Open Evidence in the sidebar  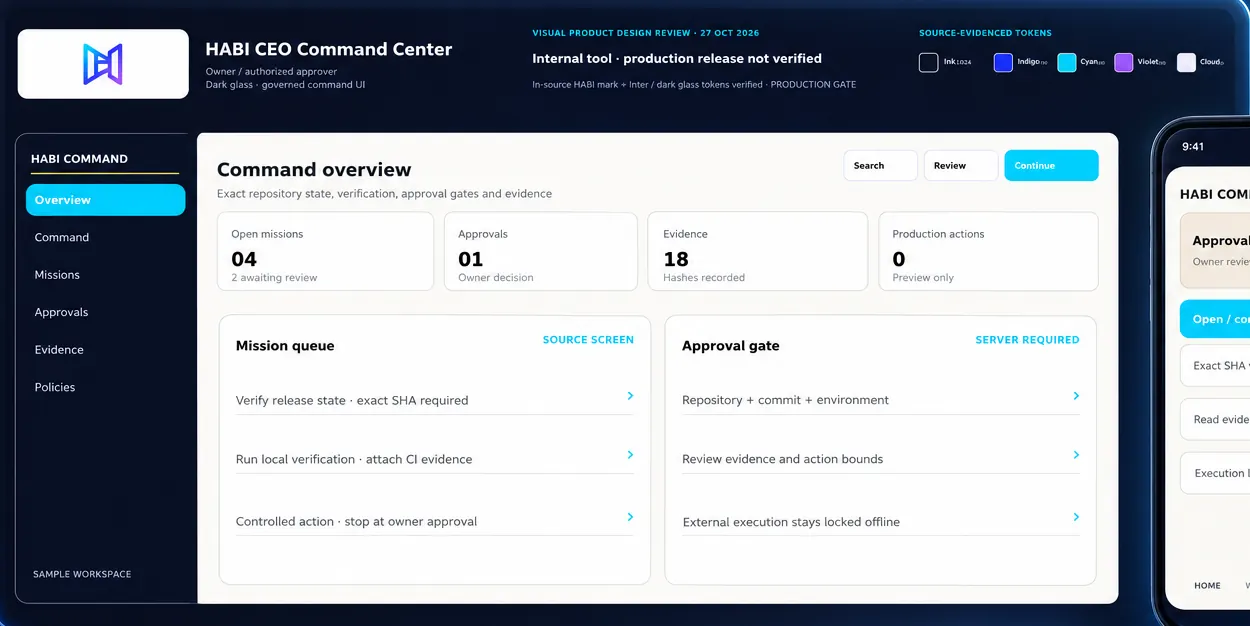[x=59, y=350]
